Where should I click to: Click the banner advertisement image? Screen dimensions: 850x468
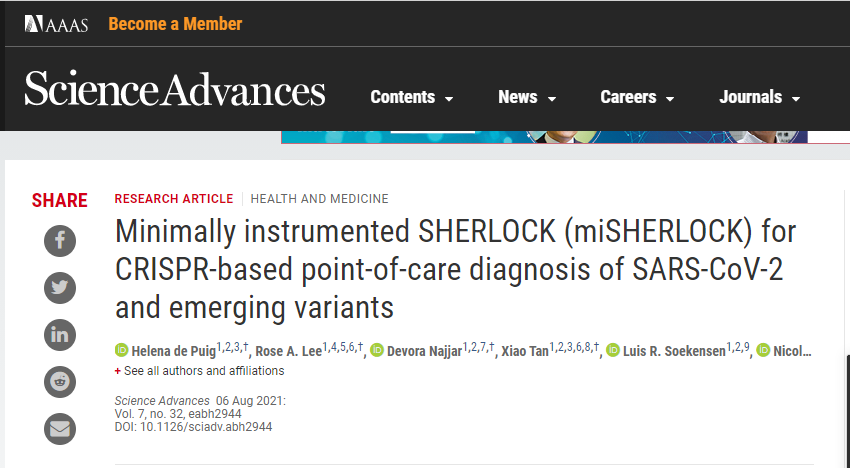(x=544, y=137)
